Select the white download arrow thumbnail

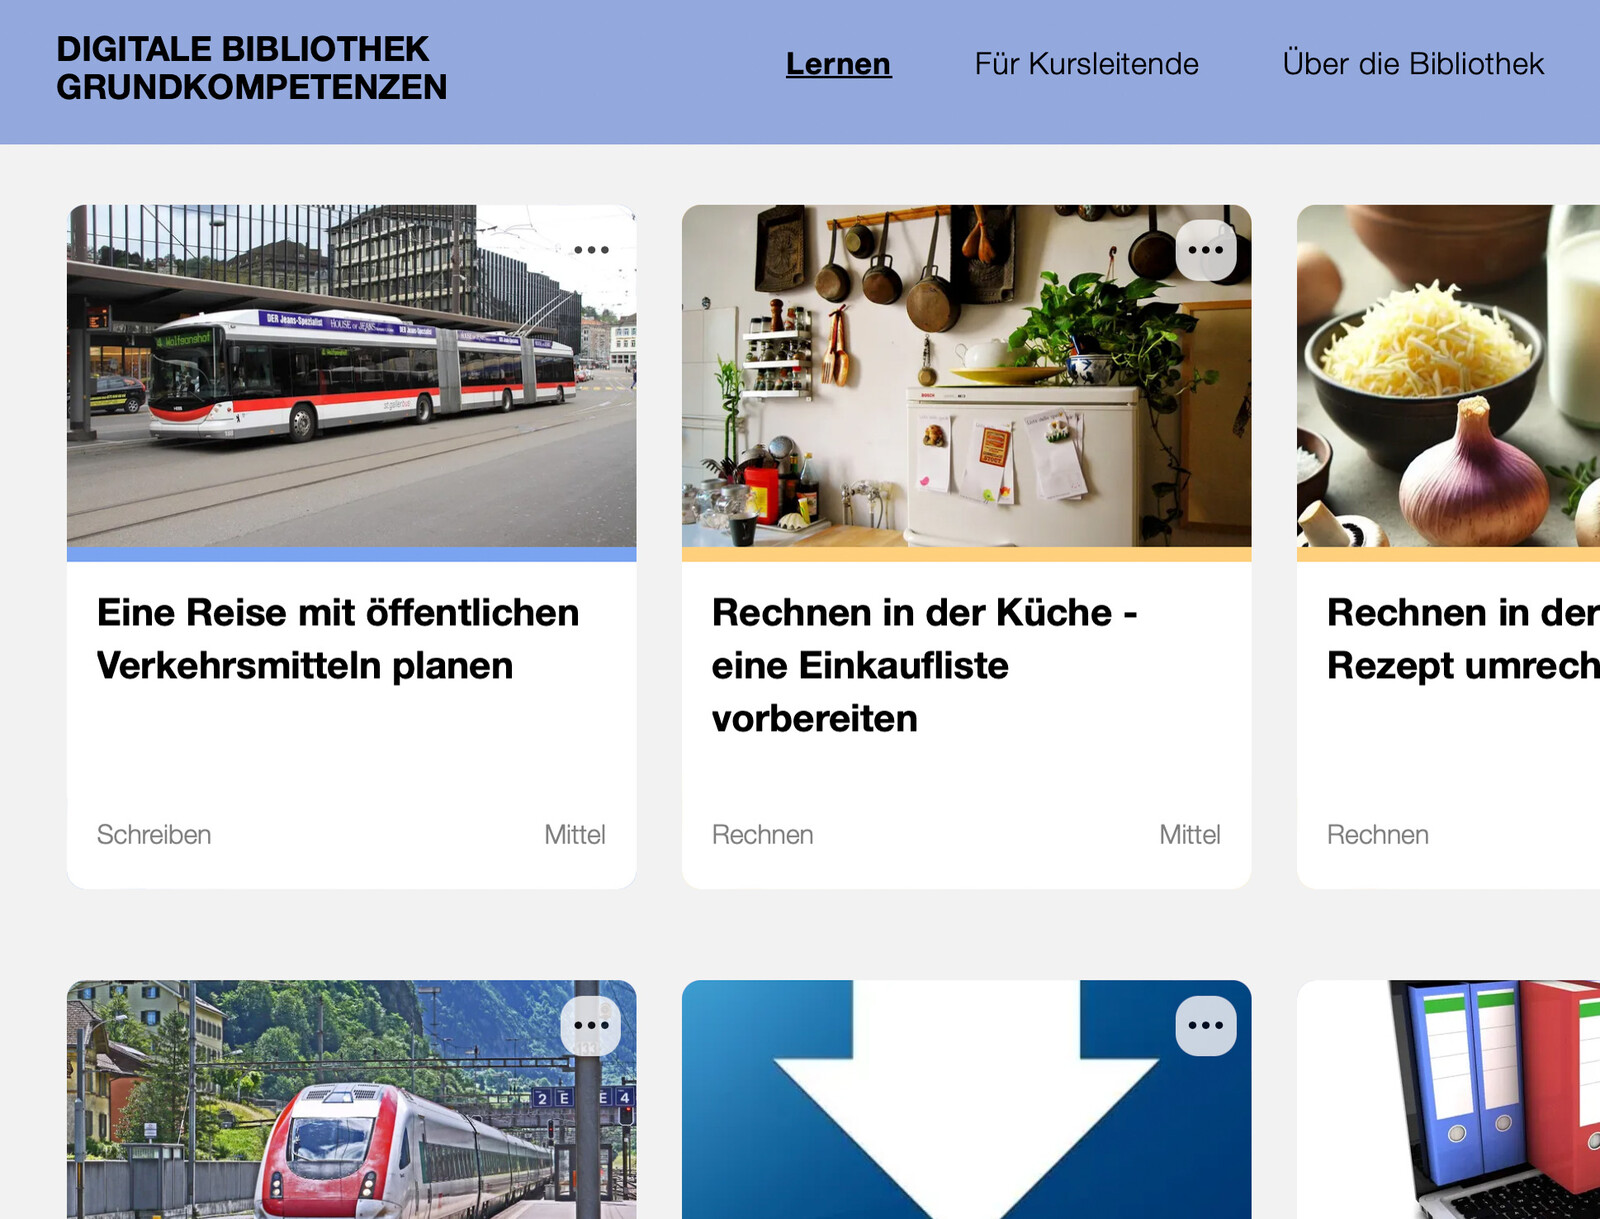(967, 1100)
